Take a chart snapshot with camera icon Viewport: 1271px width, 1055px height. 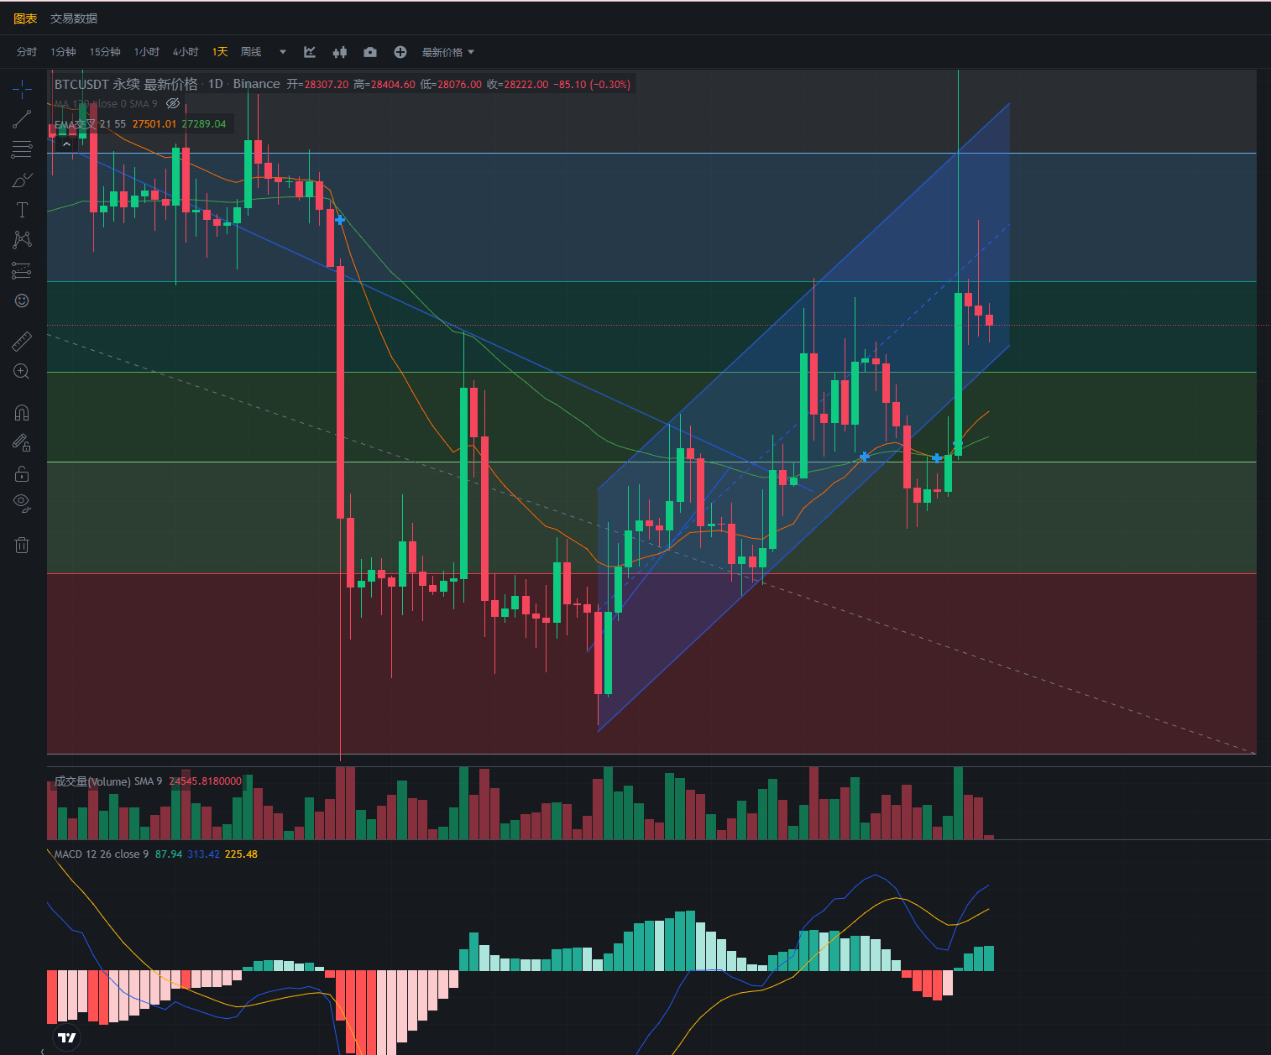point(370,52)
